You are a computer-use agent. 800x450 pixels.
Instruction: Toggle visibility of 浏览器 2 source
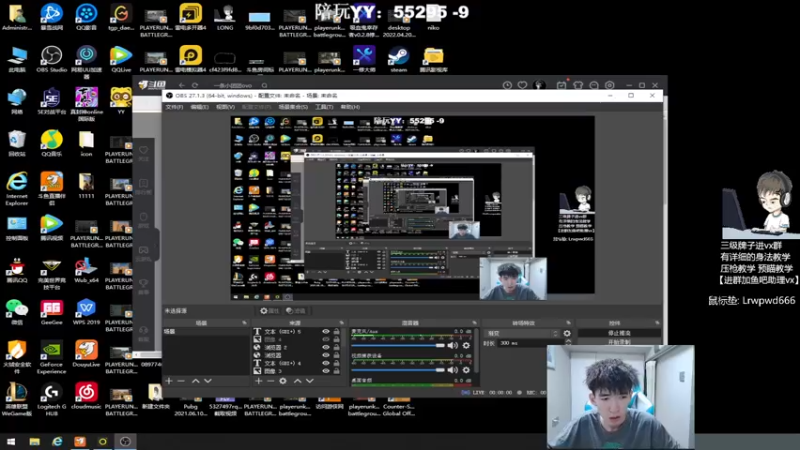tap(326, 347)
